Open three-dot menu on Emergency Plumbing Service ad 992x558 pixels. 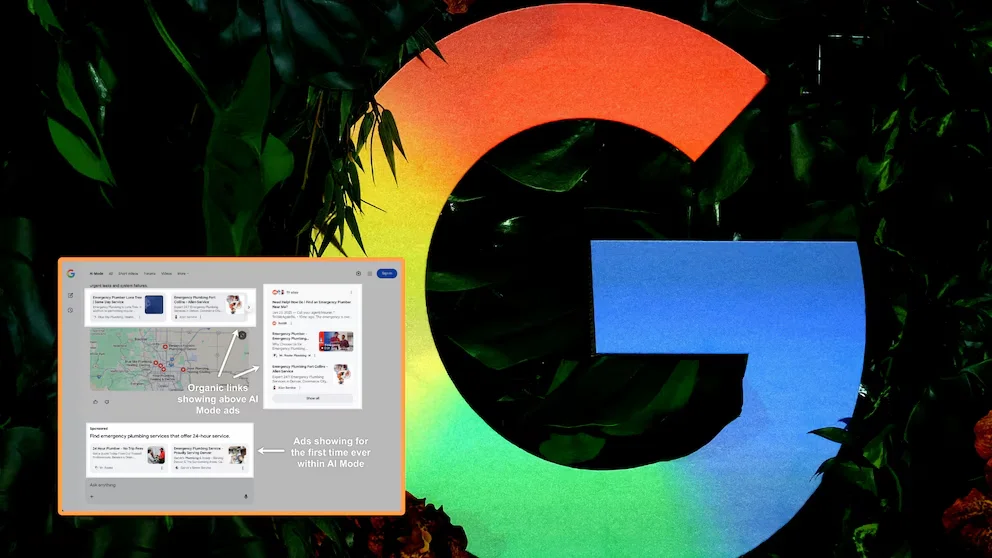click(x=243, y=468)
